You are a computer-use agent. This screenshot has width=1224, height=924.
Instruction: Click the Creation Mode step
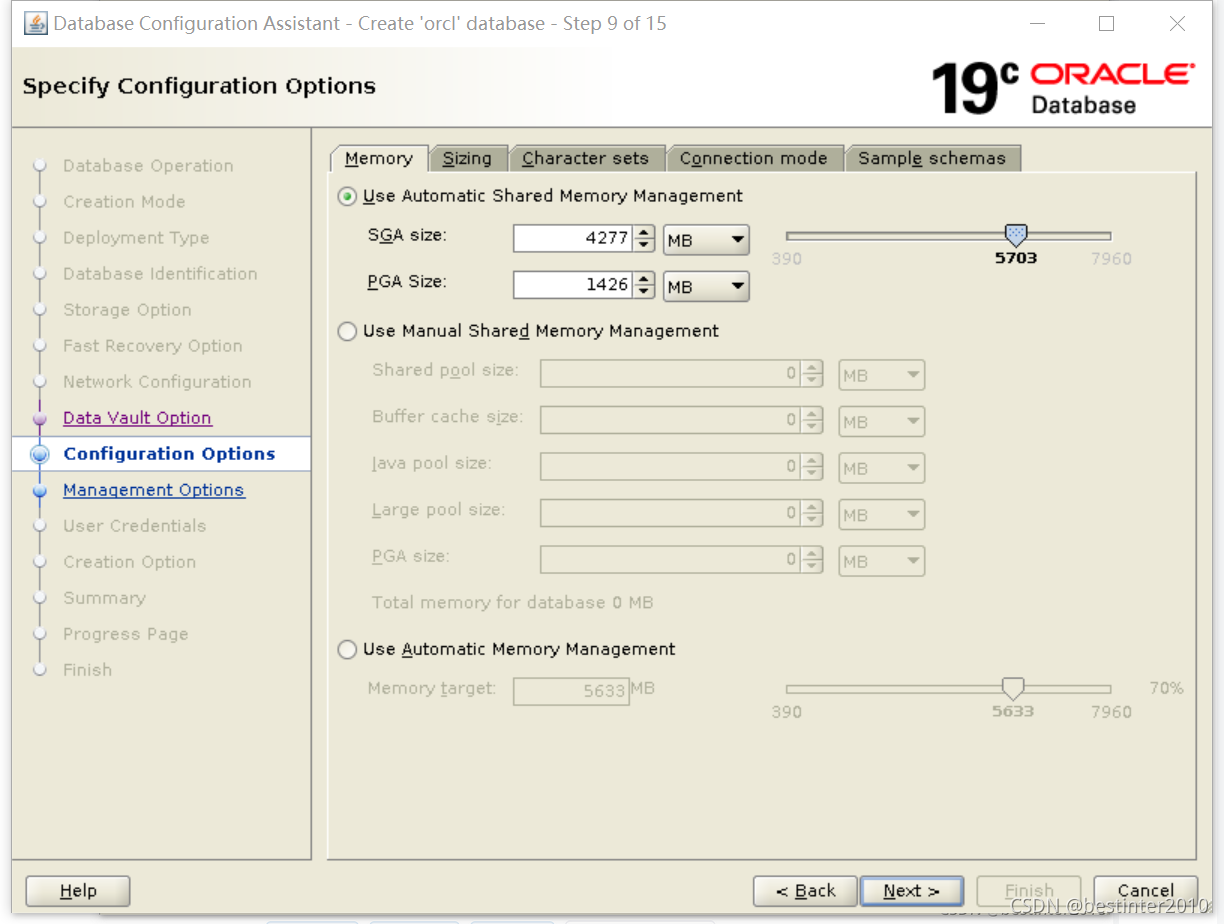124,202
